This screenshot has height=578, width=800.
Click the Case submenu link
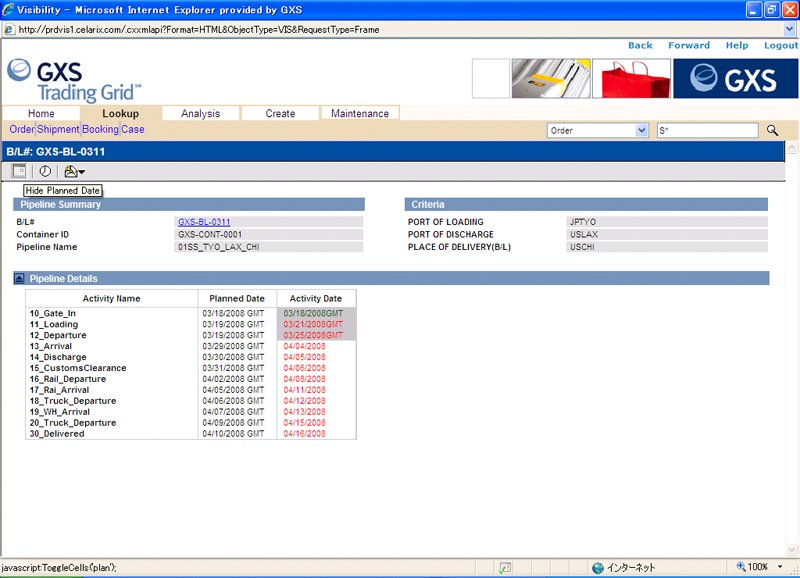pos(133,130)
